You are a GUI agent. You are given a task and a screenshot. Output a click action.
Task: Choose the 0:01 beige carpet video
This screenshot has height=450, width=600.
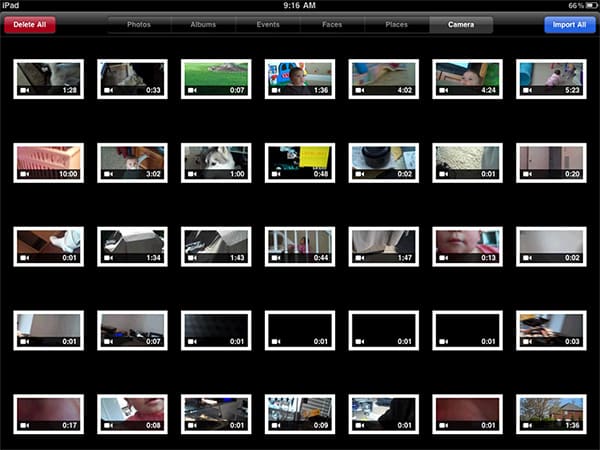click(x=468, y=163)
